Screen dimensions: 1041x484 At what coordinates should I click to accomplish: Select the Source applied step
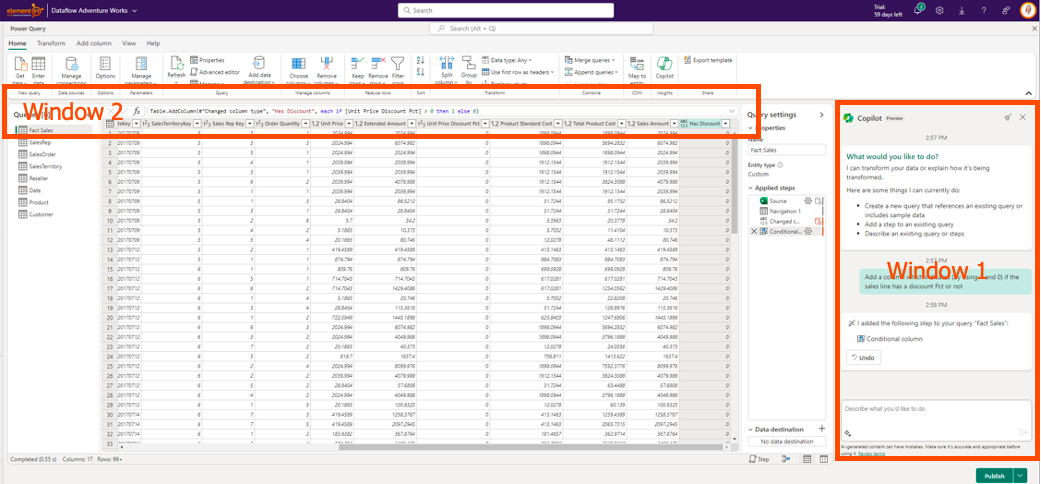click(x=777, y=201)
